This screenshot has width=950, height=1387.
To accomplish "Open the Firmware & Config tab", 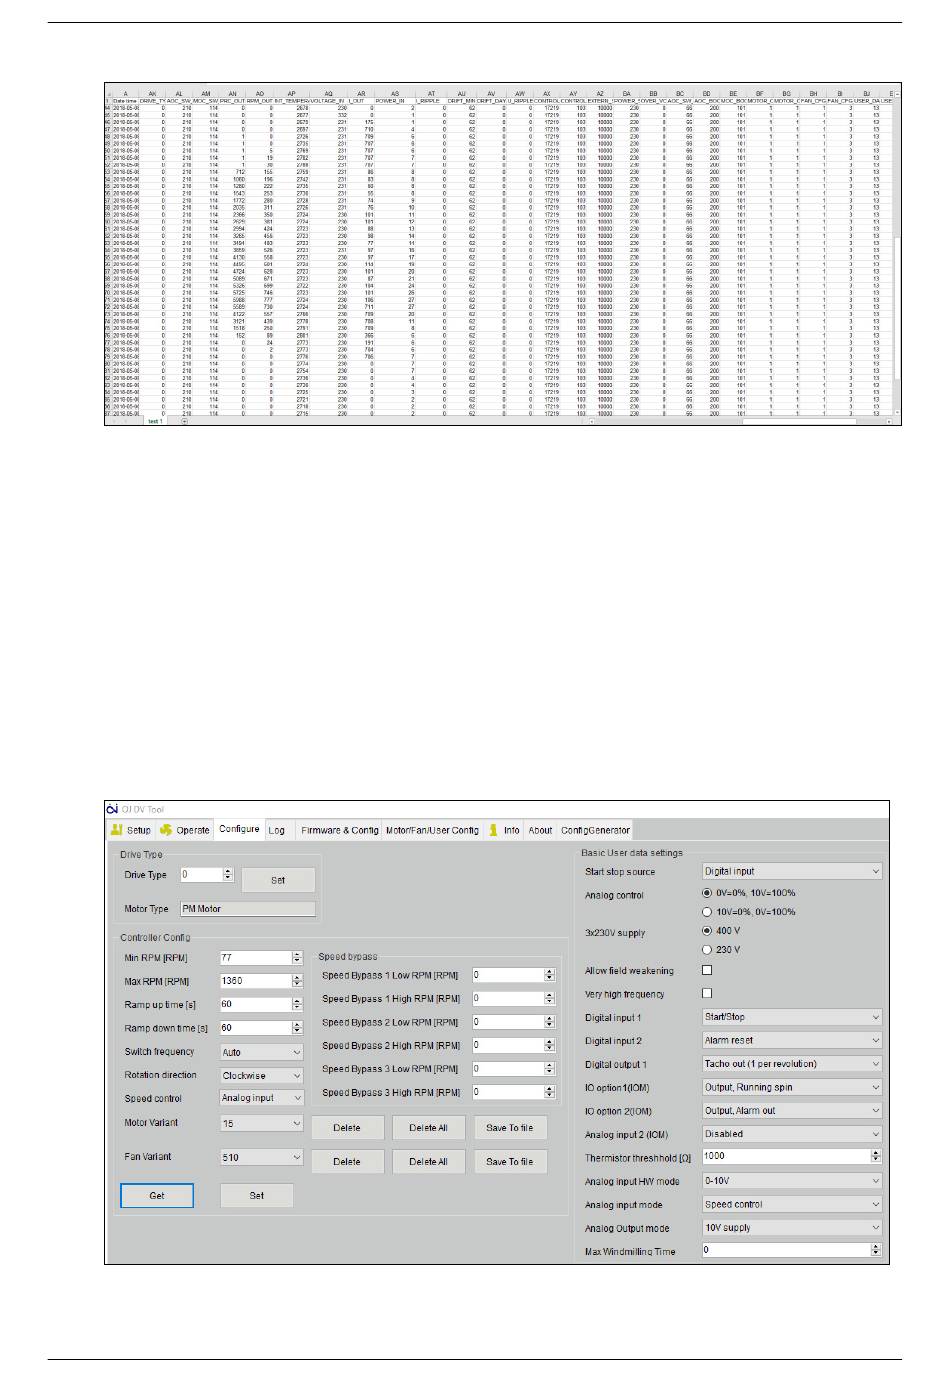I will click(x=340, y=830).
